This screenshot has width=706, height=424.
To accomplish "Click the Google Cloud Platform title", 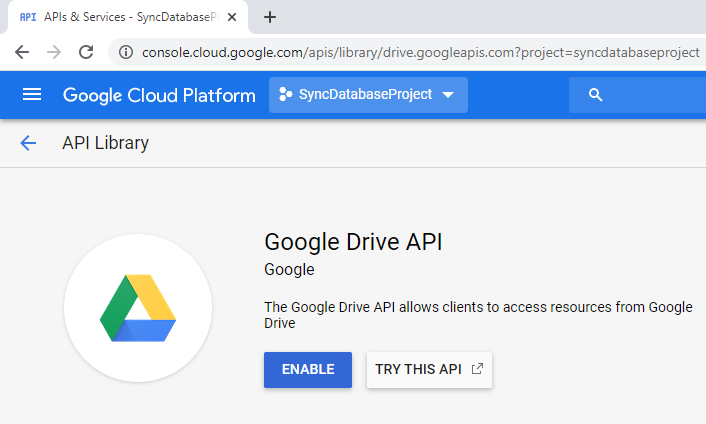I will (x=155, y=95).
